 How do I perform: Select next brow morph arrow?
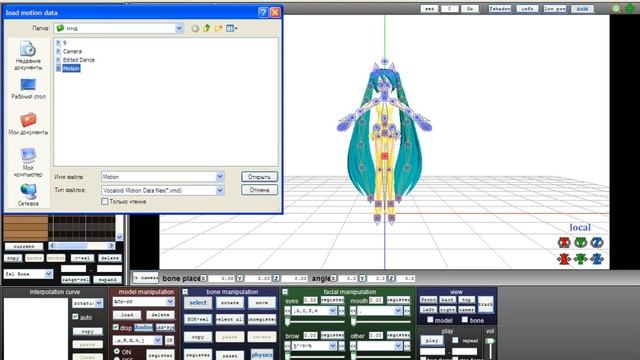(x=341, y=346)
